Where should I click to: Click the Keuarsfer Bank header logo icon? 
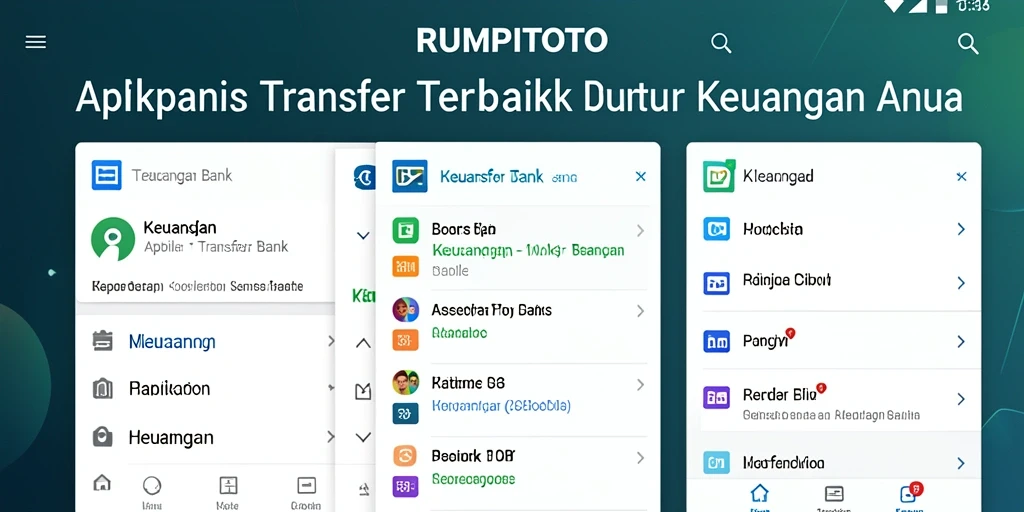pos(409,176)
